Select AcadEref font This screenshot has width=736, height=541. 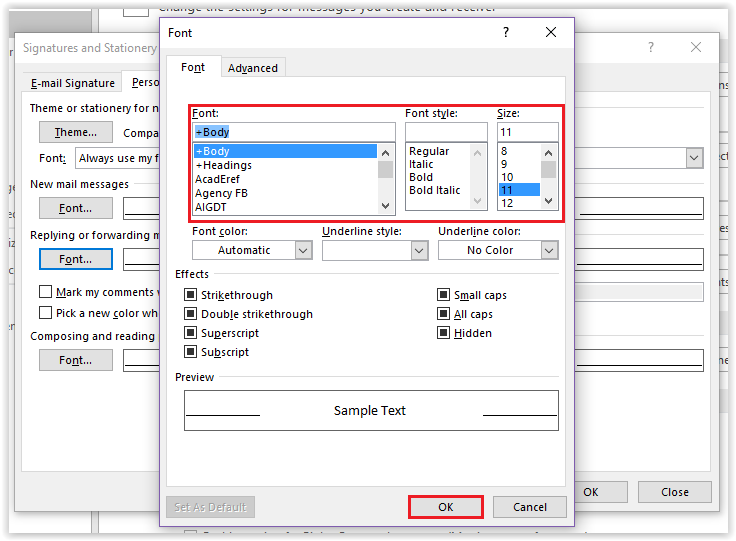(x=285, y=179)
